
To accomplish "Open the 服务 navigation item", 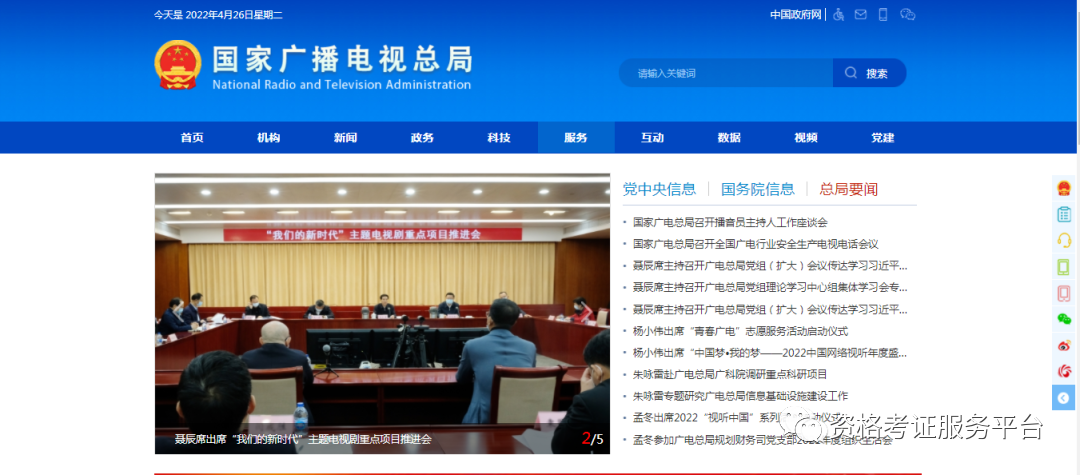I will [576, 138].
